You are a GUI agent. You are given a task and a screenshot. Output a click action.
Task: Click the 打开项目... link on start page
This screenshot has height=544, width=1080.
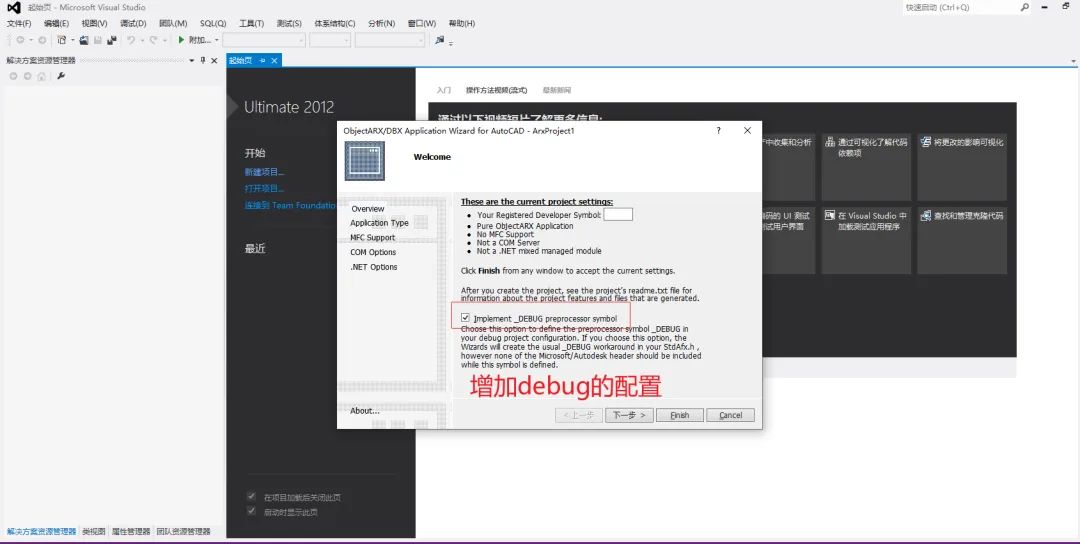pos(264,189)
